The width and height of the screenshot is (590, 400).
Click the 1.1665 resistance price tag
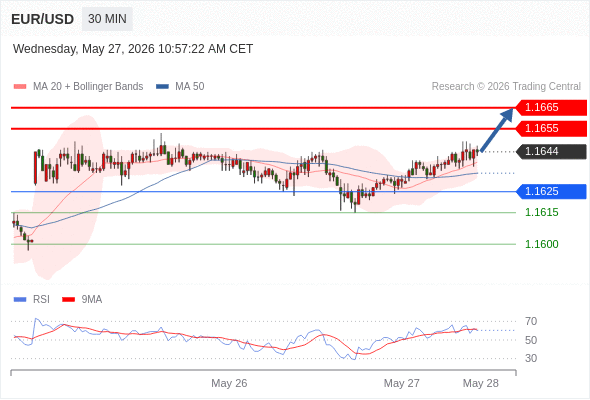click(550, 108)
